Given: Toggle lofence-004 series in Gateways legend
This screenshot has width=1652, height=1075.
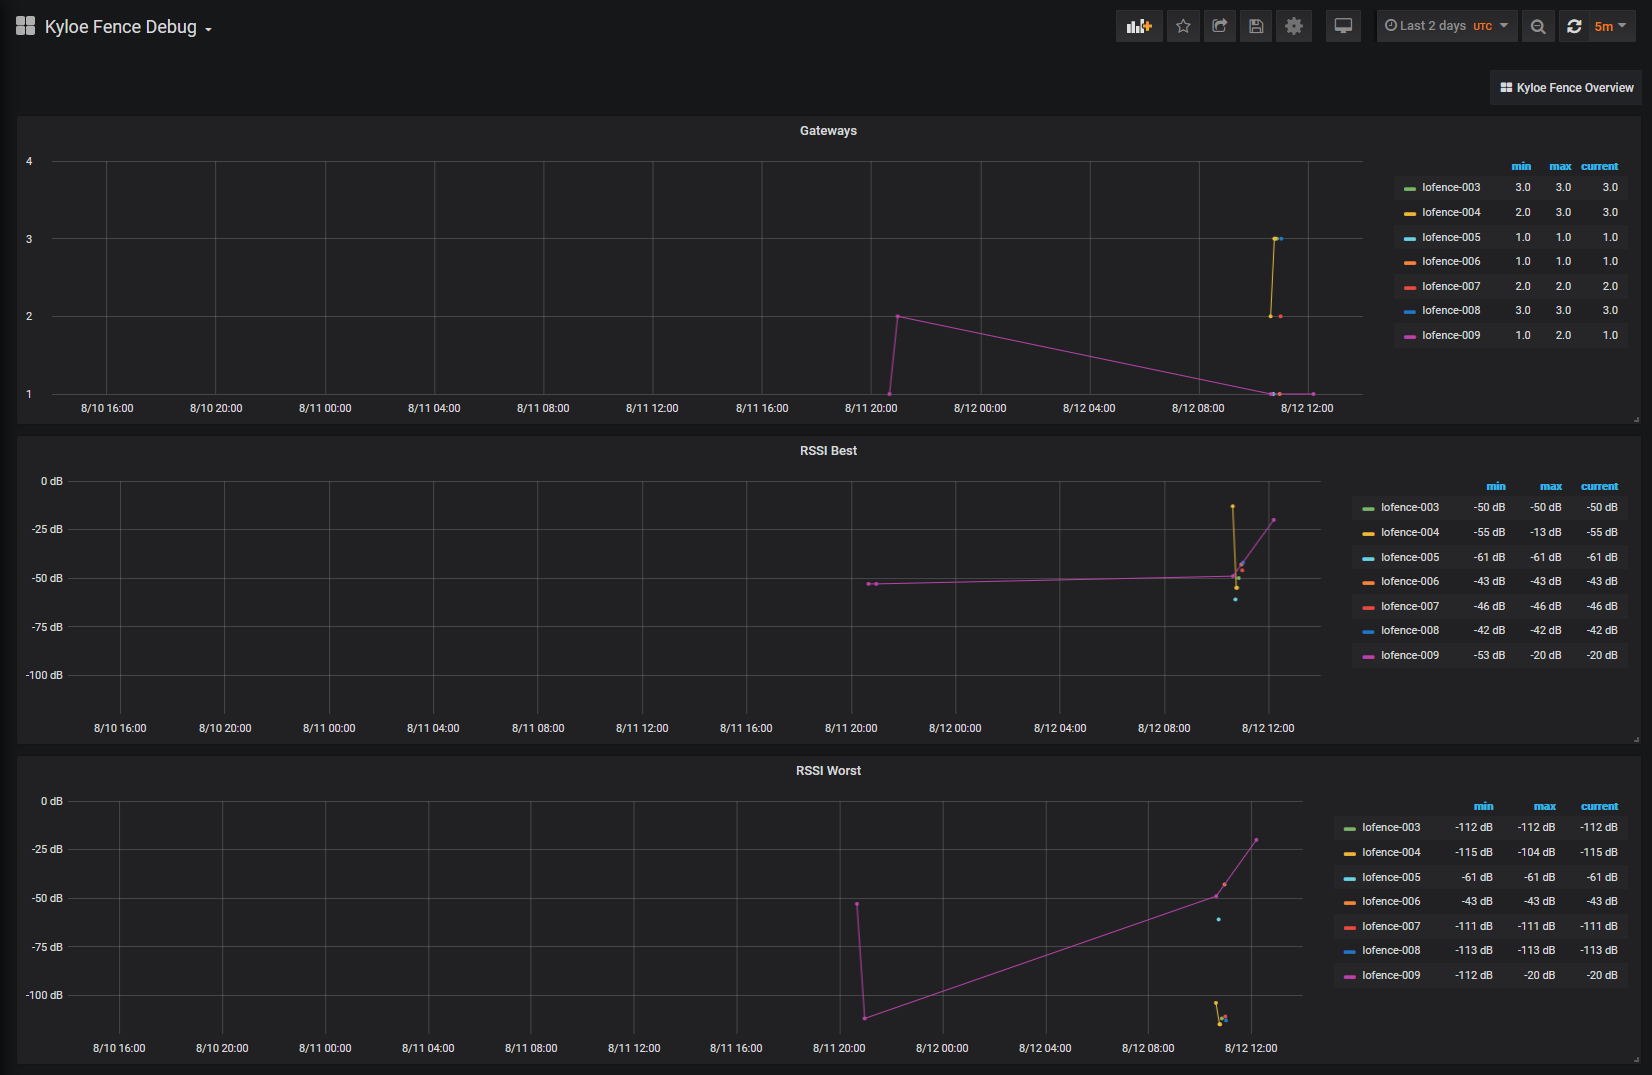Looking at the screenshot, I should pos(1451,212).
